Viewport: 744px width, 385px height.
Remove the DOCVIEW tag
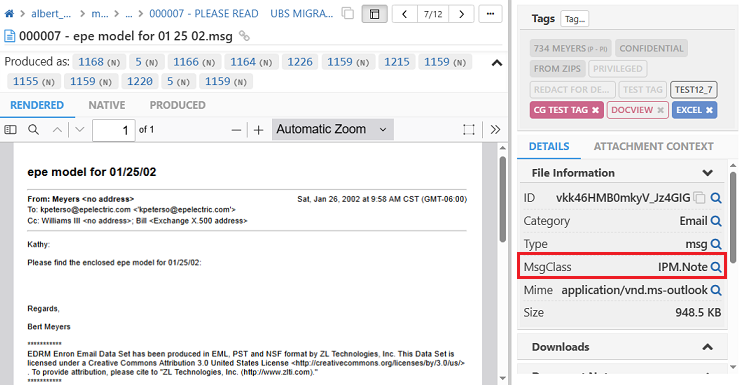click(660, 110)
